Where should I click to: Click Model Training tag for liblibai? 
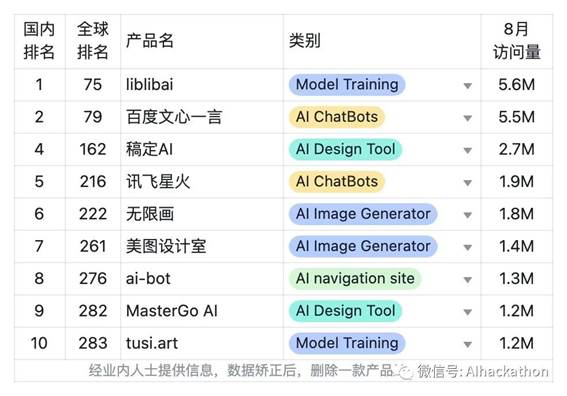(x=347, y=85)
